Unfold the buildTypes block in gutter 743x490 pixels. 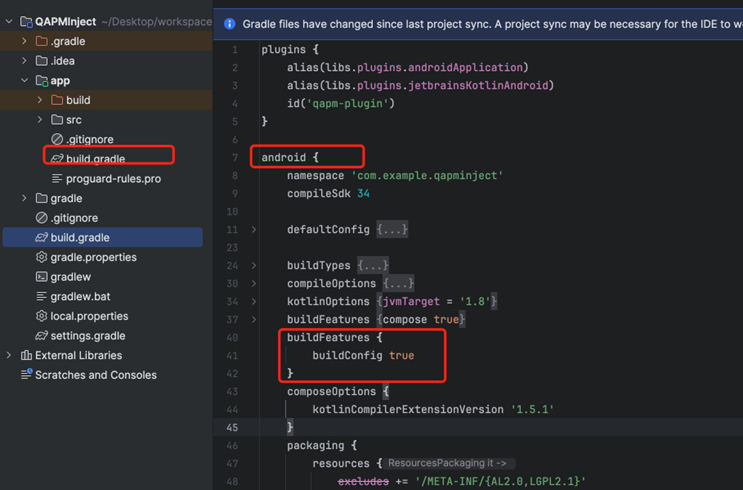tap(254, 266)
